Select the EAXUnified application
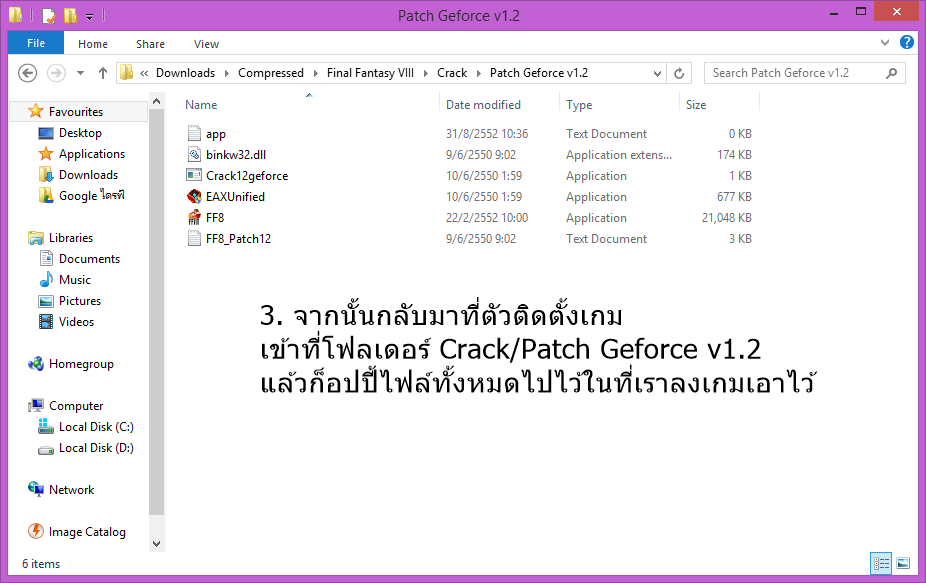 (x=235, y=197)
